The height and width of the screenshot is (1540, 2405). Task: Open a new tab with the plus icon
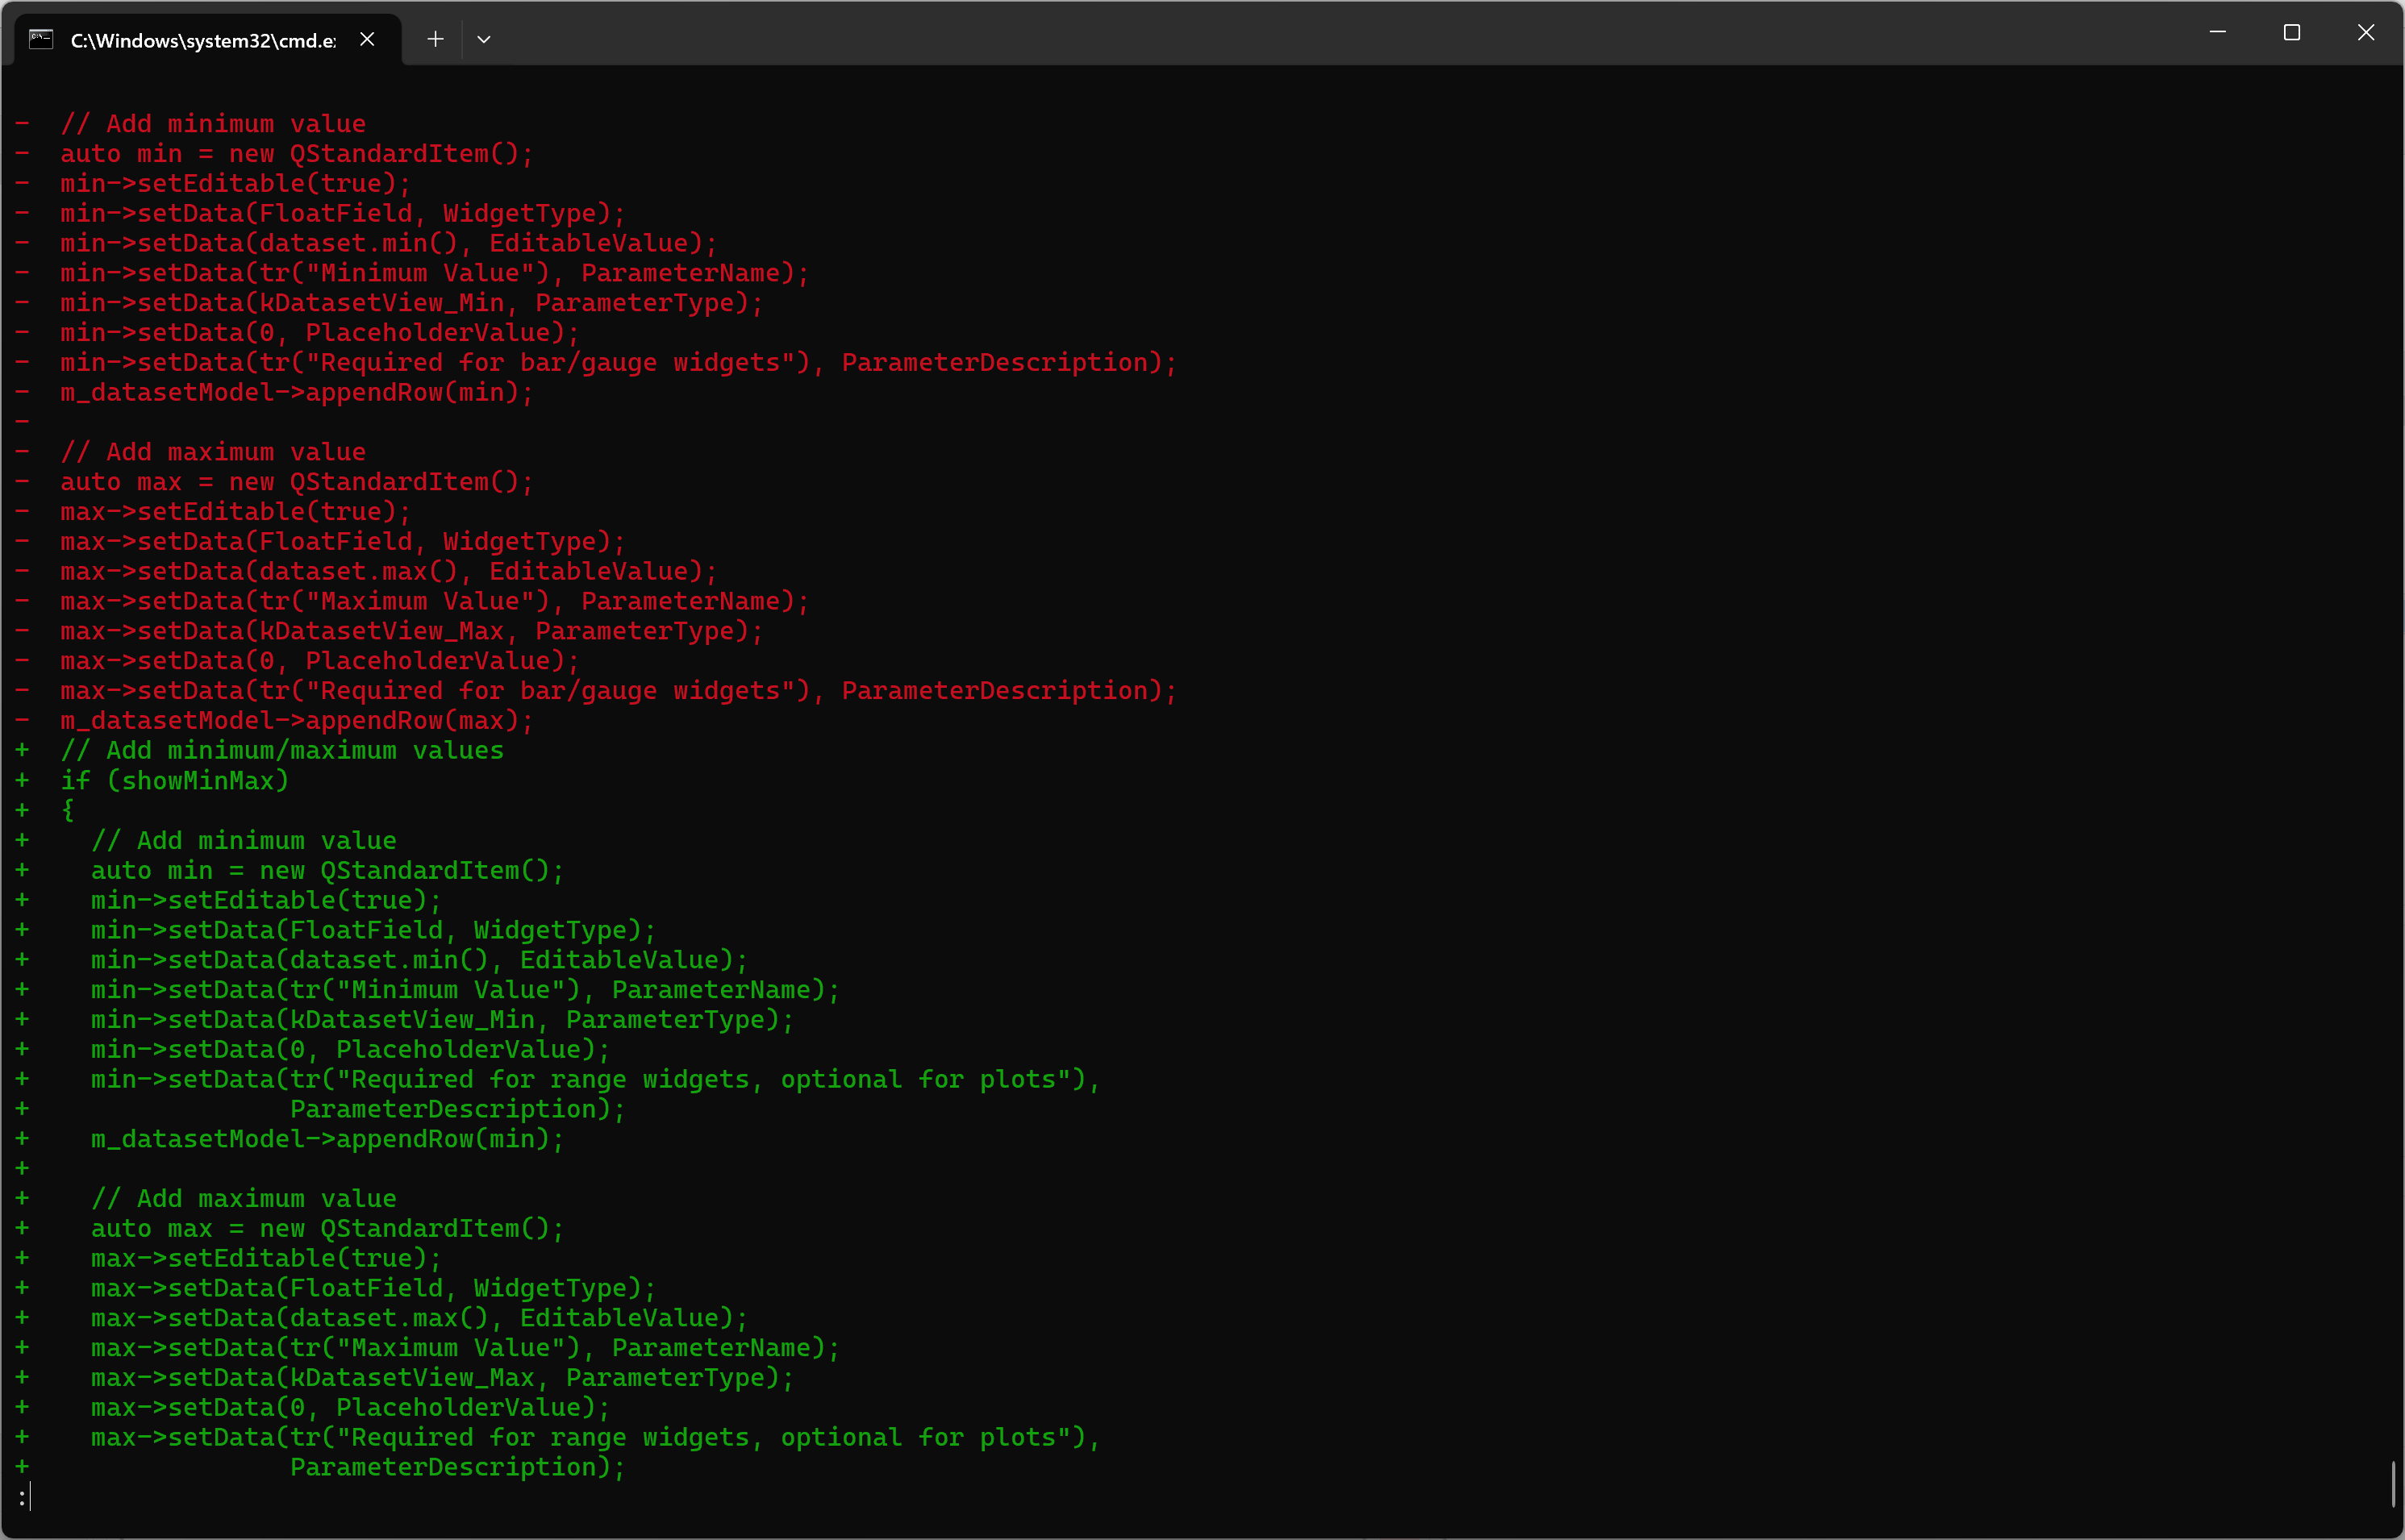pyautogui.click(x=435, y=39)
